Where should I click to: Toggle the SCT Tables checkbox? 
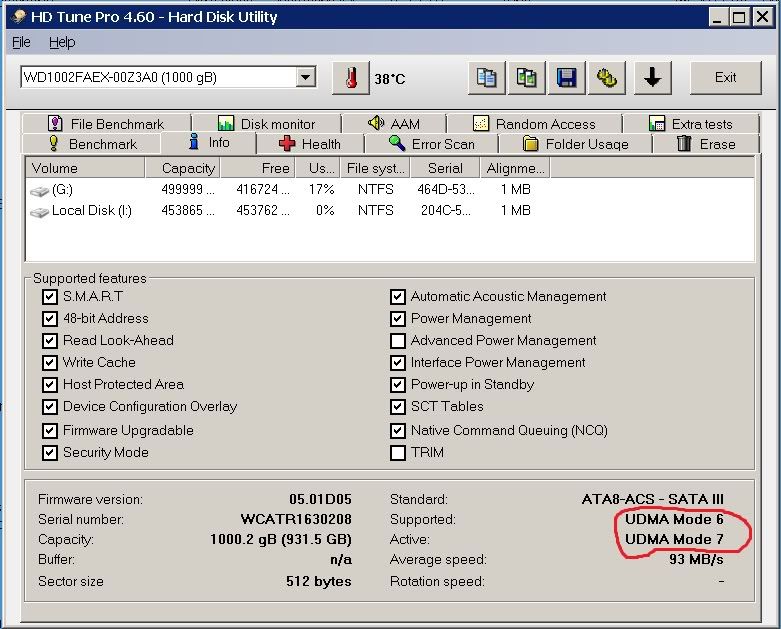[397, 407]
